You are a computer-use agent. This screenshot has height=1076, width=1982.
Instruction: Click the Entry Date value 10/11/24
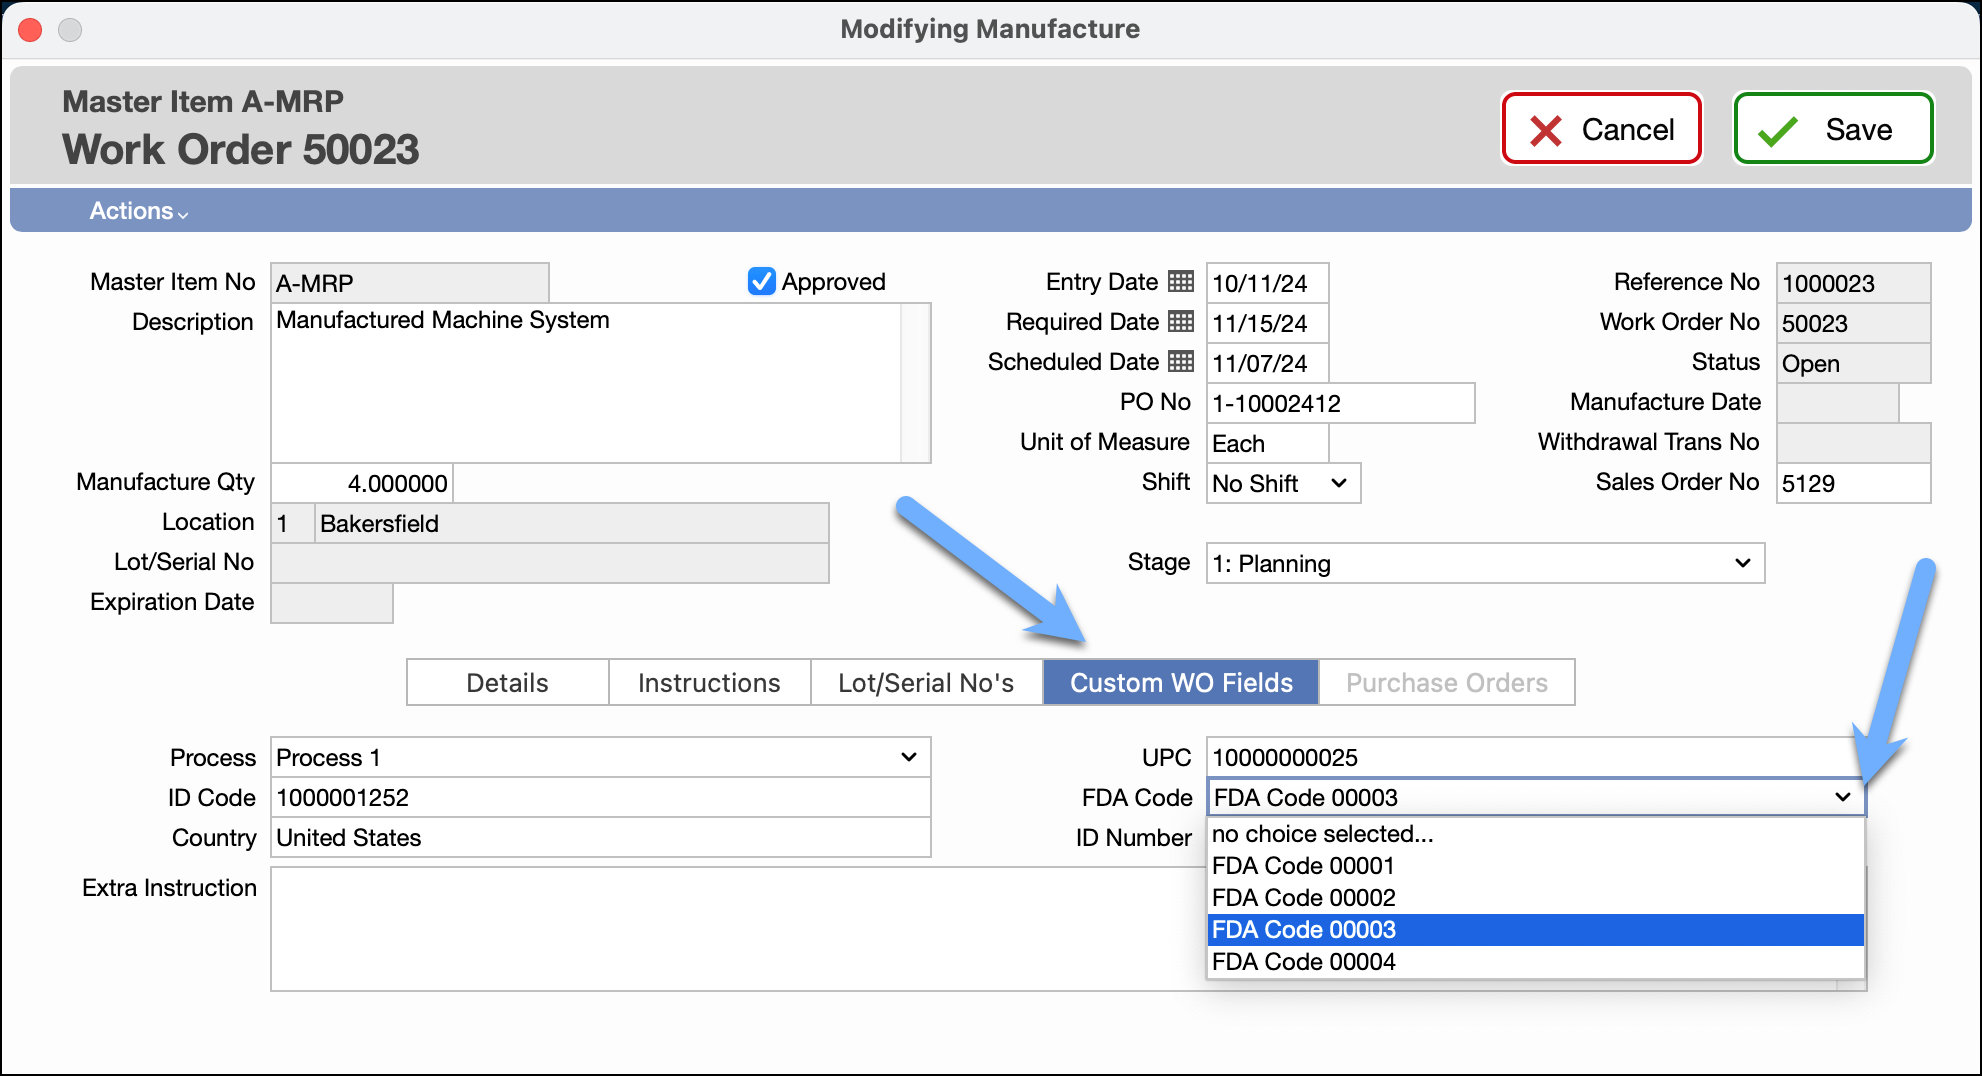click(x=1267, y=283)
